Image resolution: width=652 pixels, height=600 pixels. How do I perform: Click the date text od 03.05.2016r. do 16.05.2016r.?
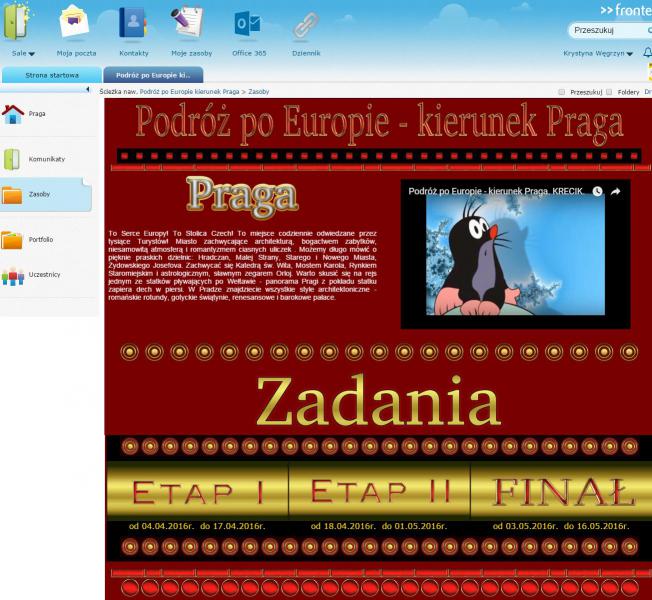tap(561, 526)
